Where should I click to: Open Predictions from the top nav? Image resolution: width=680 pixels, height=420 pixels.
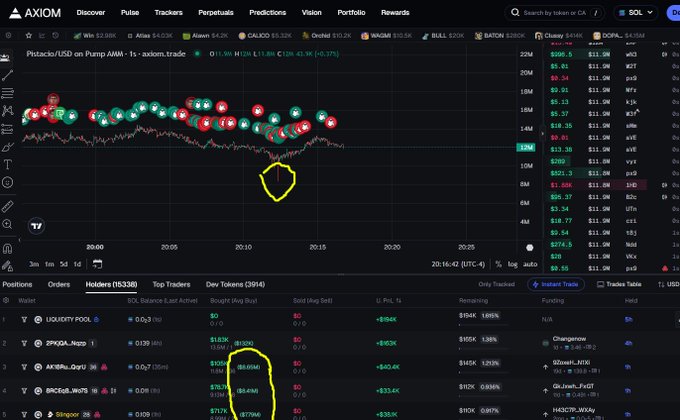click(267, 13)
